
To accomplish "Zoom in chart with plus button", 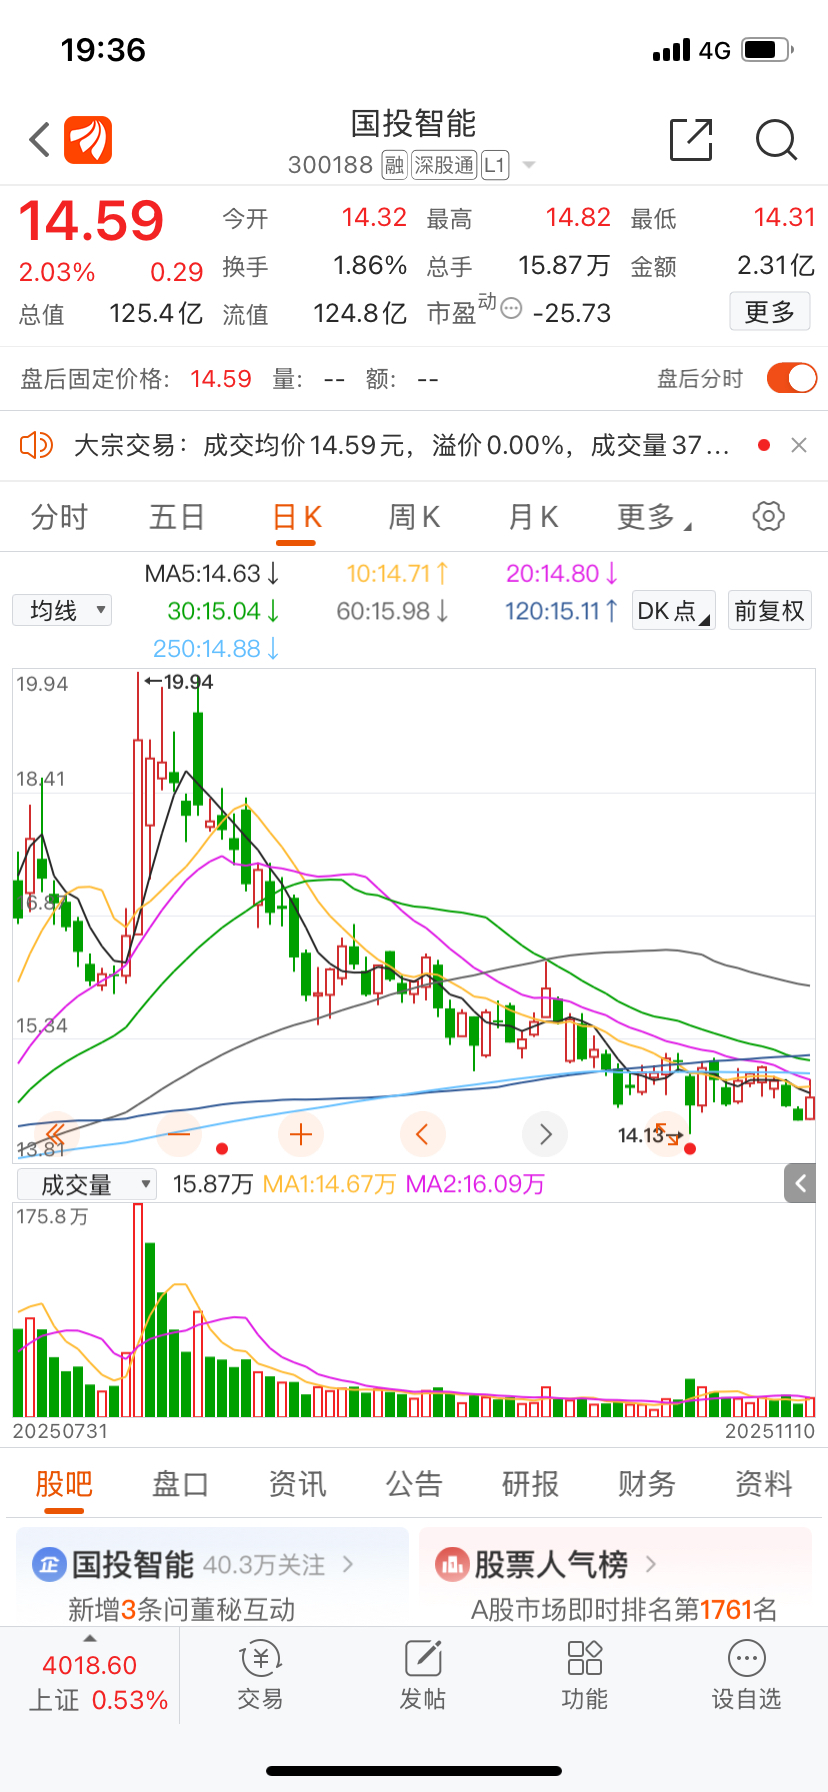I will pyautogui.click(x=301, y=1134).
